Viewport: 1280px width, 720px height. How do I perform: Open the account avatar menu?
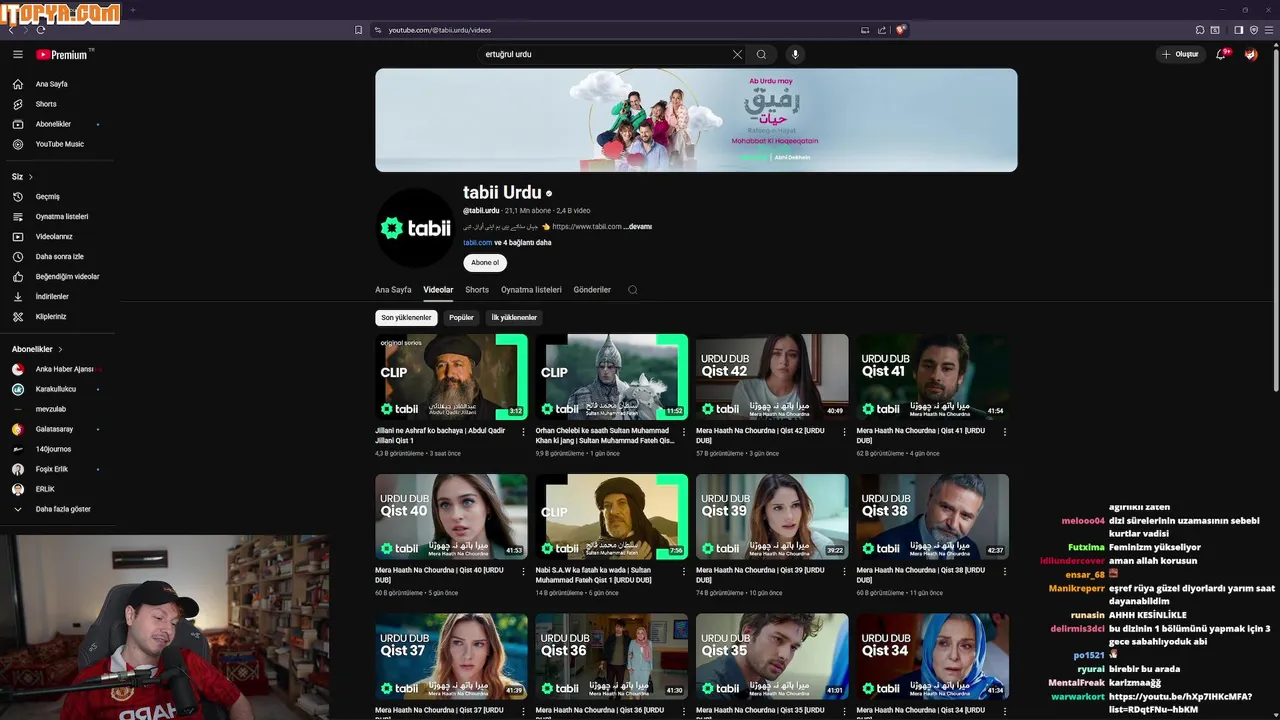coord(1251,55)
